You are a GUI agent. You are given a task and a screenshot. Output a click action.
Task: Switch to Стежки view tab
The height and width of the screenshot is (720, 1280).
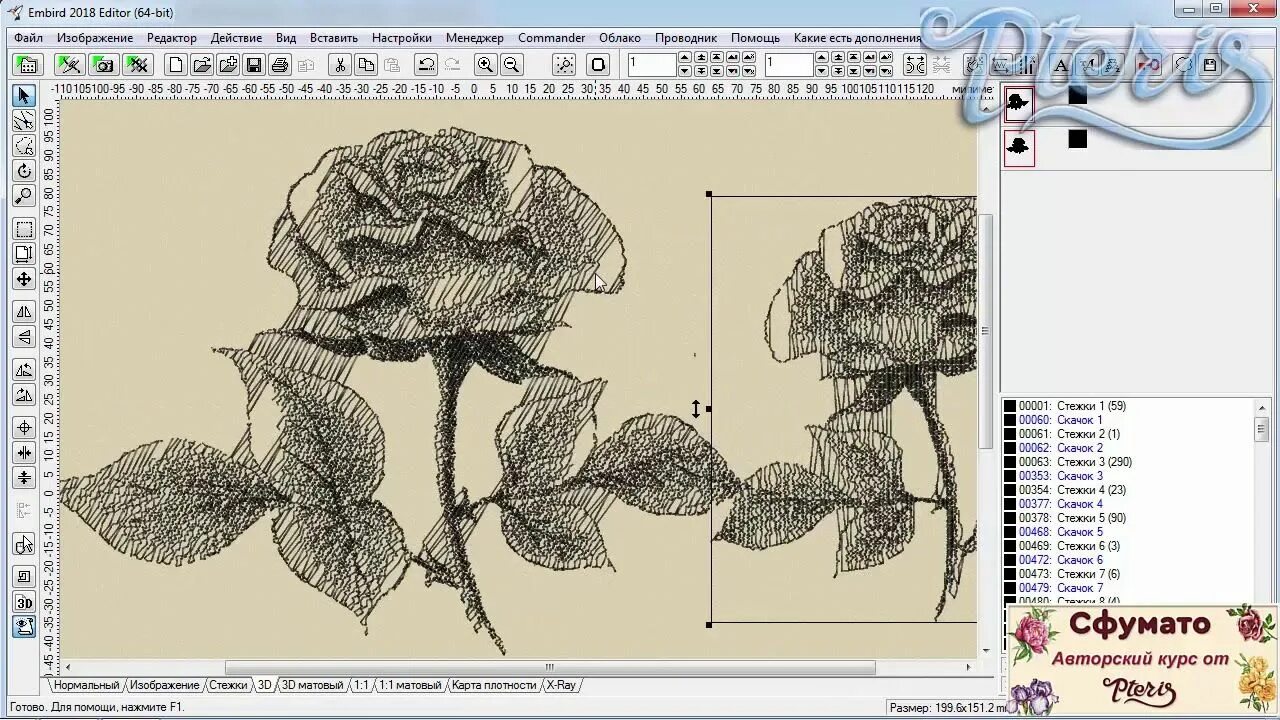pyautogui.click(x=228, y=685)
